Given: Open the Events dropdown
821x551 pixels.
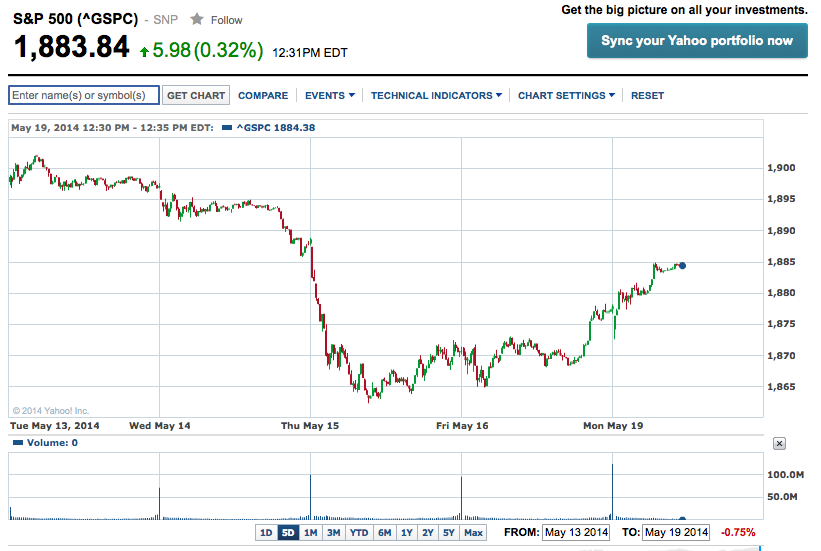Looking at the screenshot, I should (330, 95).
